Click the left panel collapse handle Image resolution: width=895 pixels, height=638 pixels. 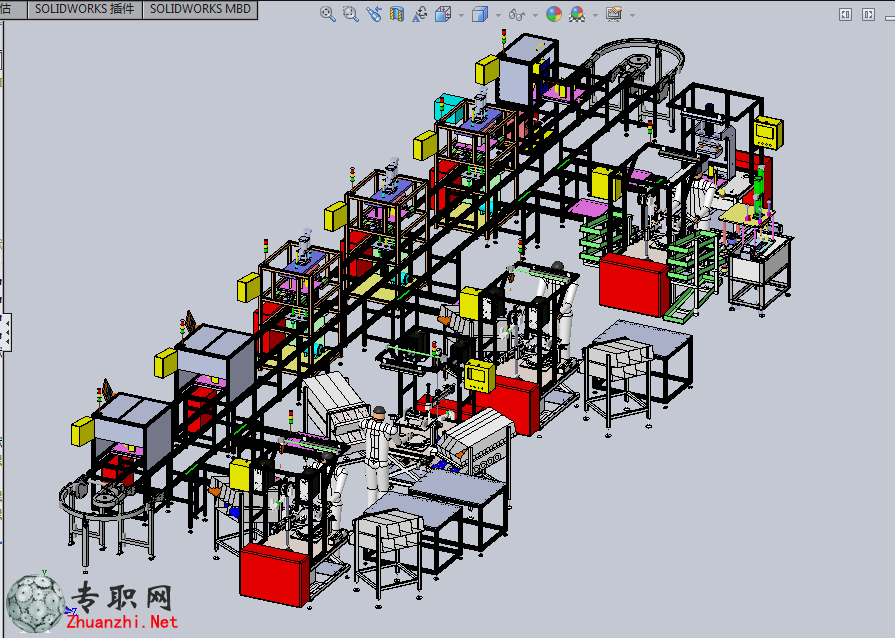click(6, 332)
